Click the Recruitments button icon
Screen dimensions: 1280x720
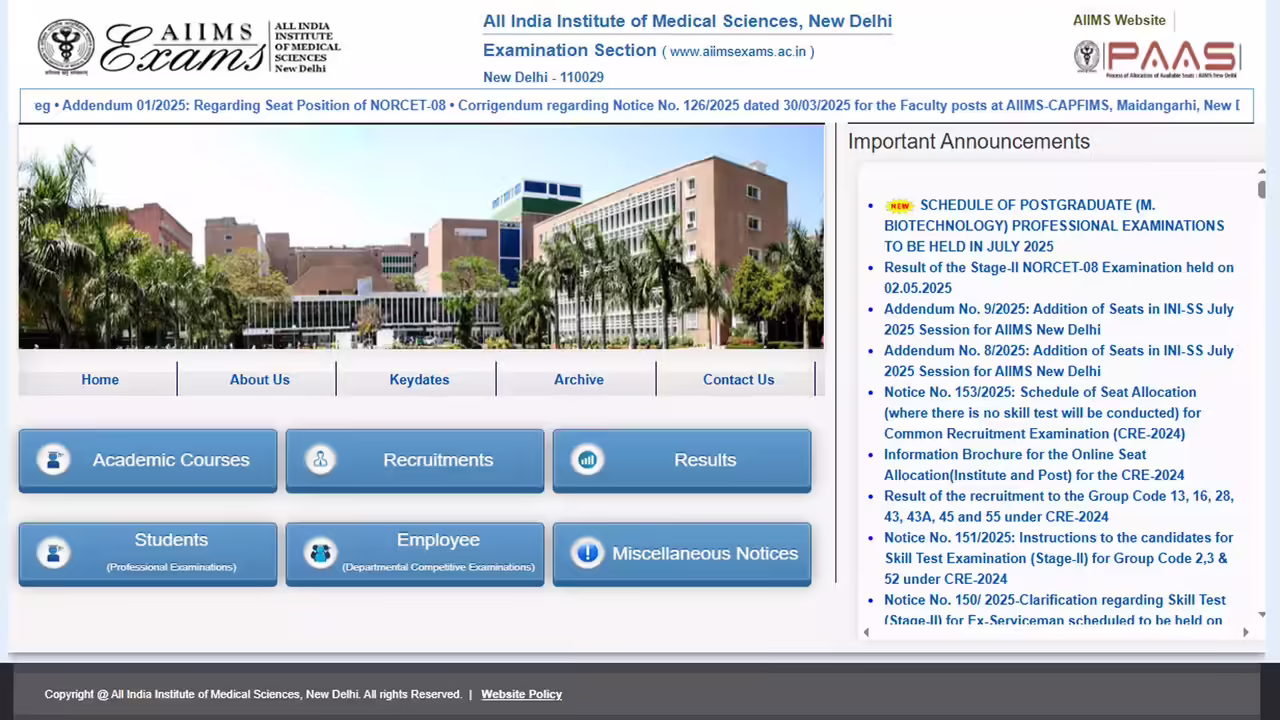(x=320, y=460)
